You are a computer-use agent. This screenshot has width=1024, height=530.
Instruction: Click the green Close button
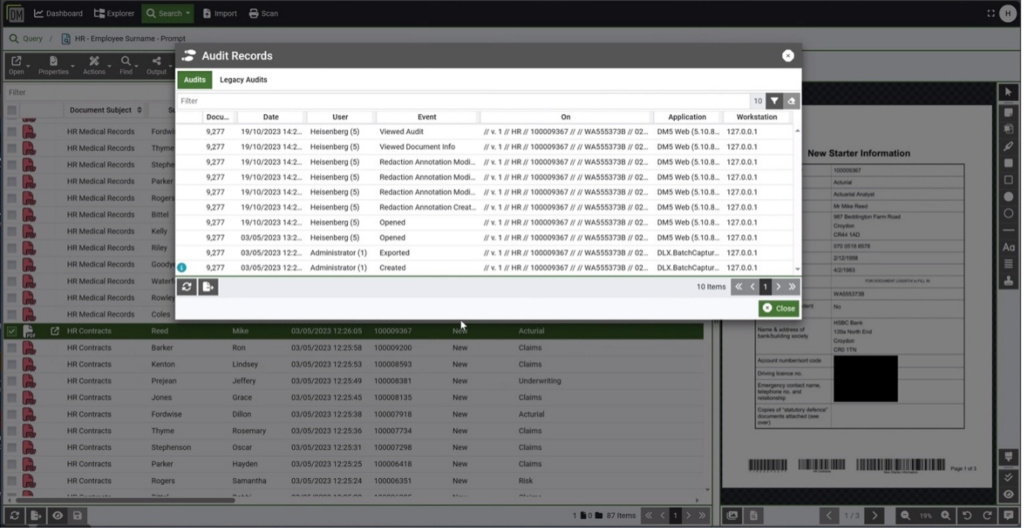[x=778, y=308]
